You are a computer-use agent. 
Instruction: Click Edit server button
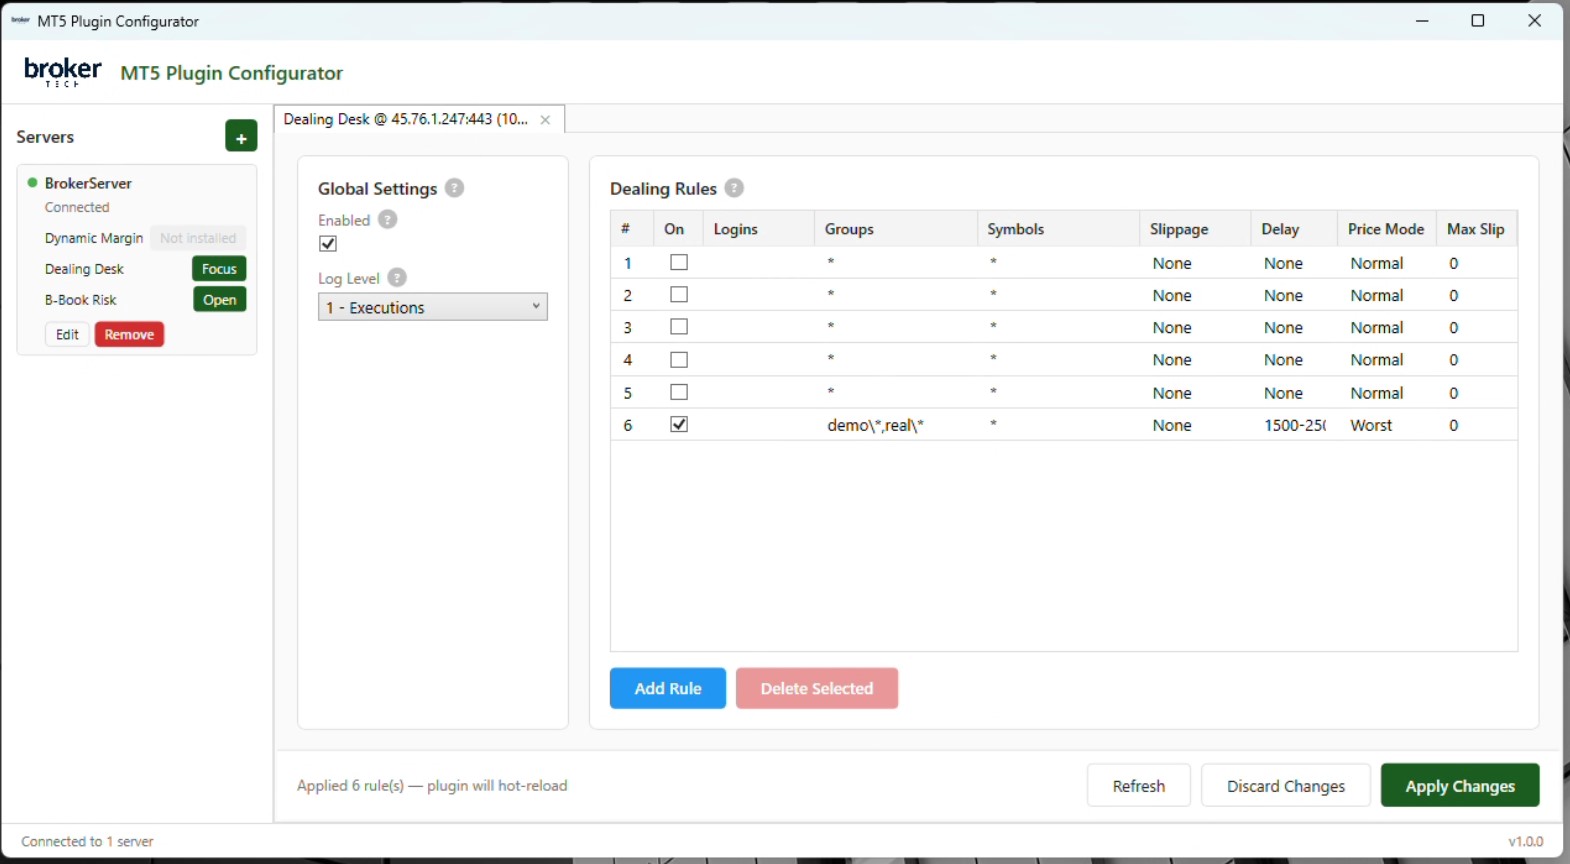67,335
